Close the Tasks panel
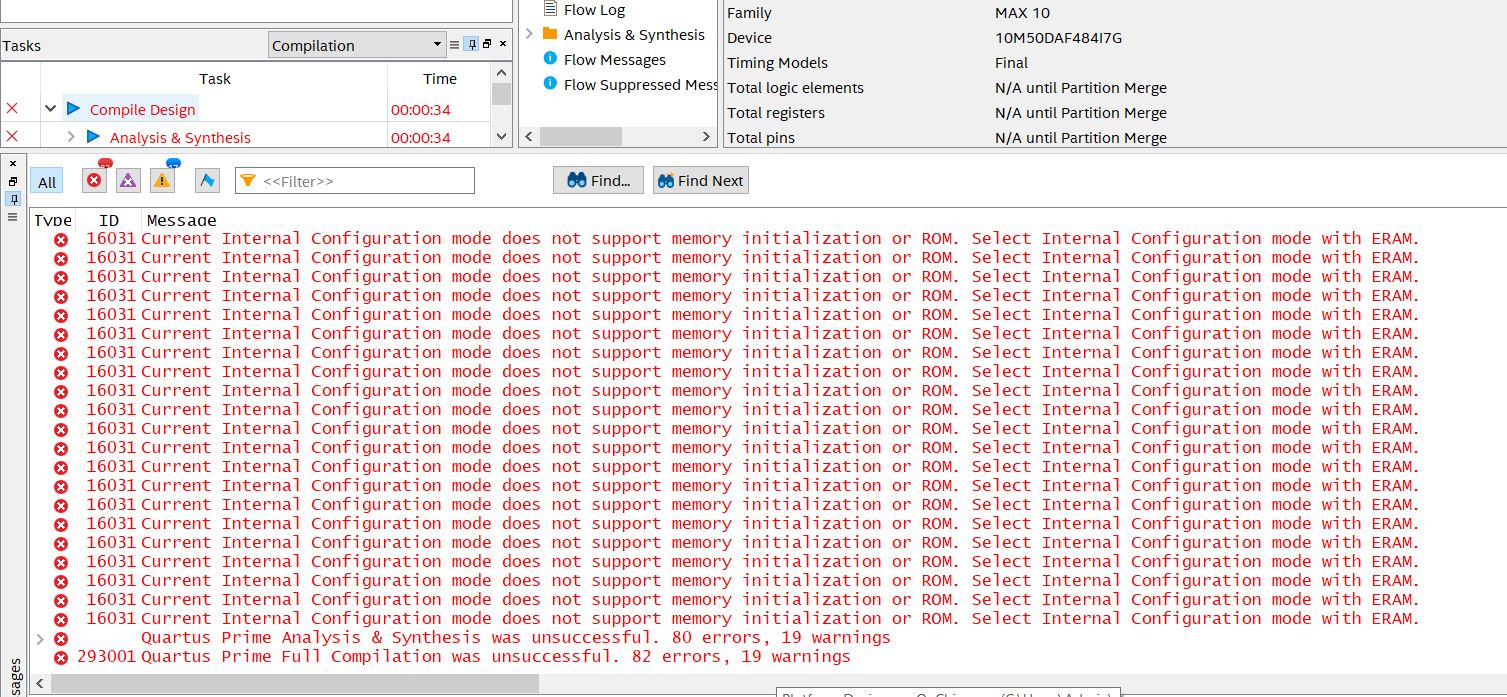Screen dimensions: 1507x697 pos(503,44)
